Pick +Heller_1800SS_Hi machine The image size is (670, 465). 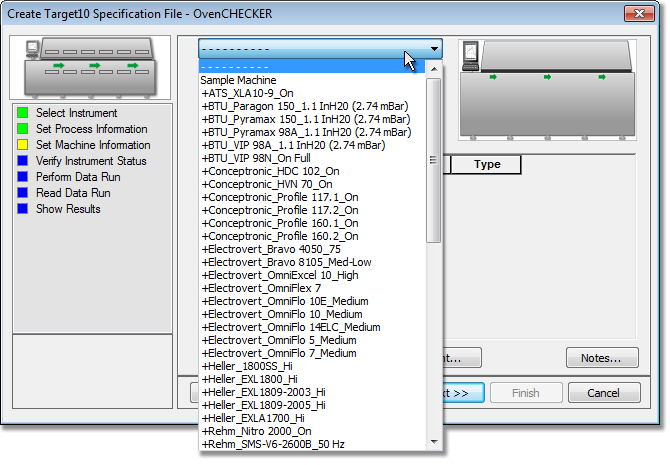312,366
